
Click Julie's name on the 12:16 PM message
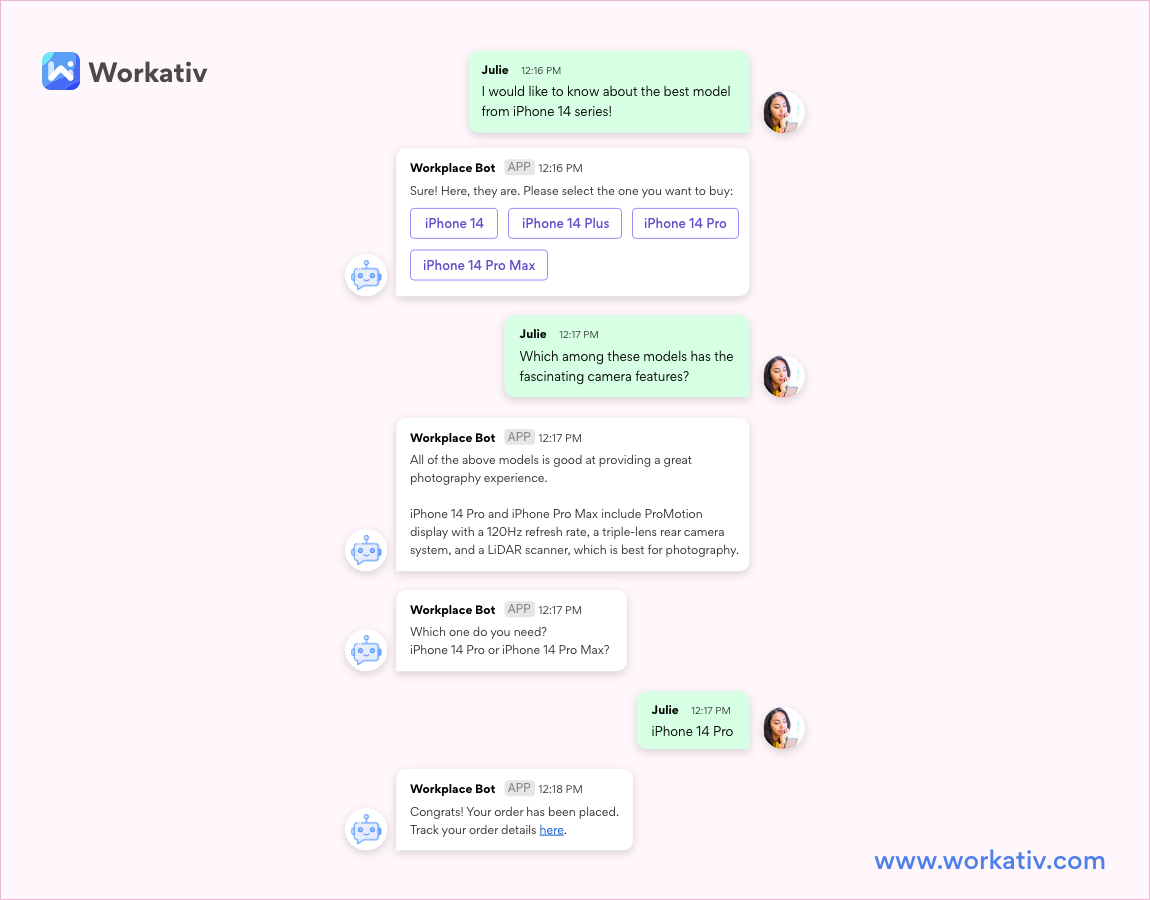pos(495,70)
